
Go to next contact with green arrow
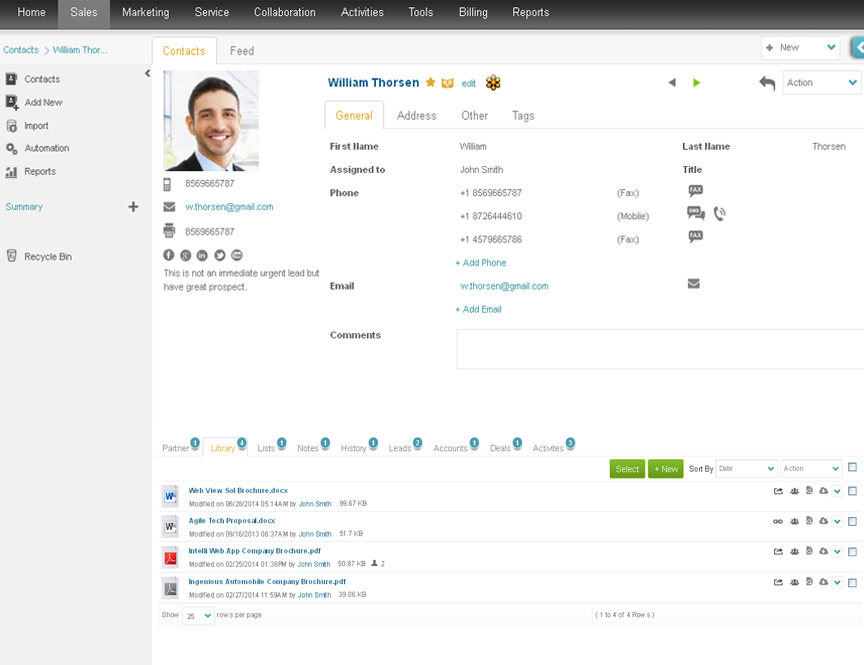point(696,83)
